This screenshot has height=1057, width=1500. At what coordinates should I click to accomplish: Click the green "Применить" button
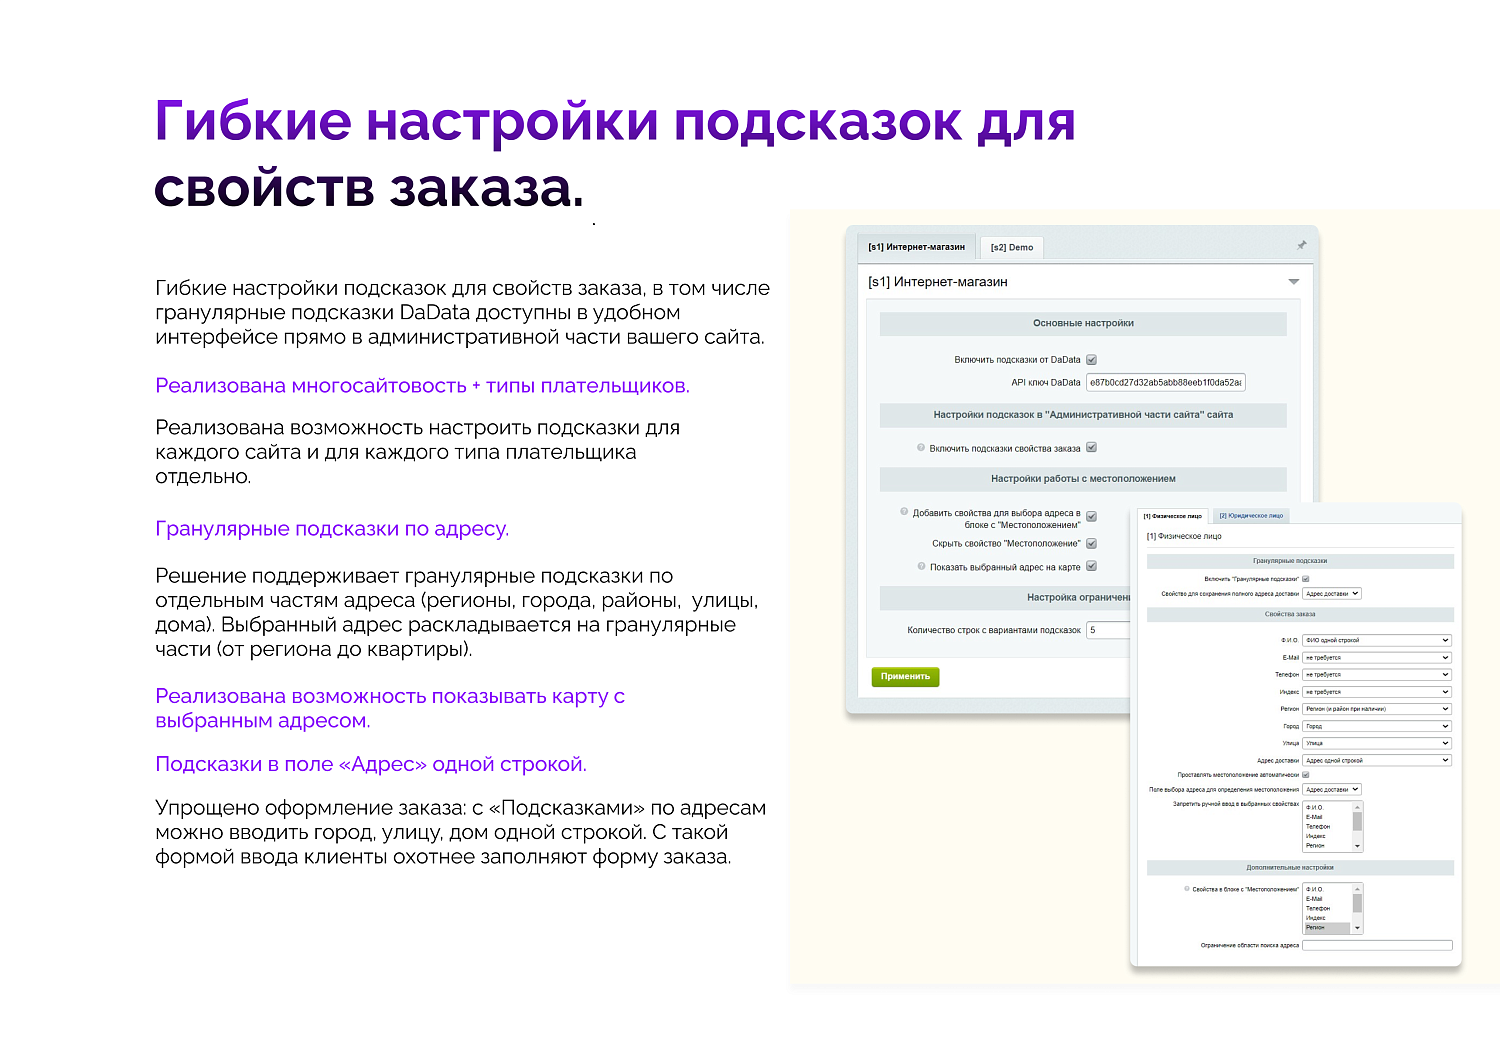[x=906, y=676]
